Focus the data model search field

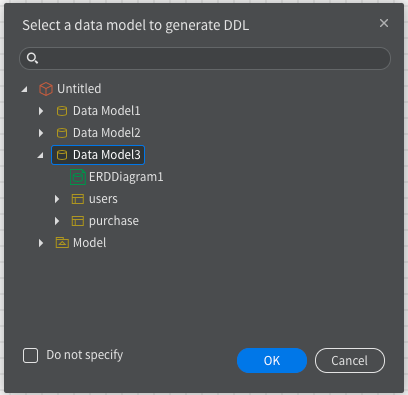tap(205, 58)
